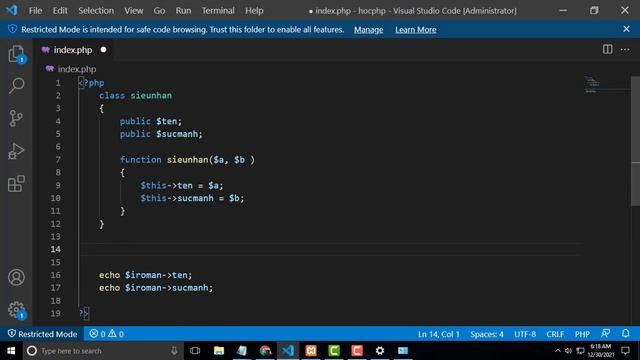Click 'echo $iroman->sucmanh;' line

point(156,288)
